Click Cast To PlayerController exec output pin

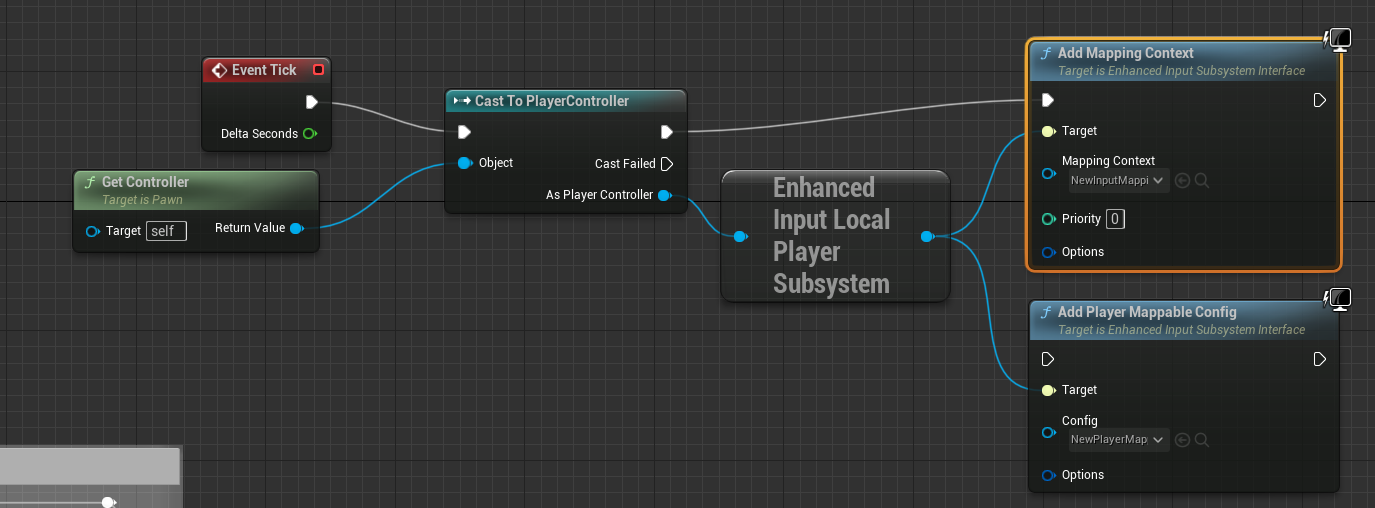coord(667,132)
